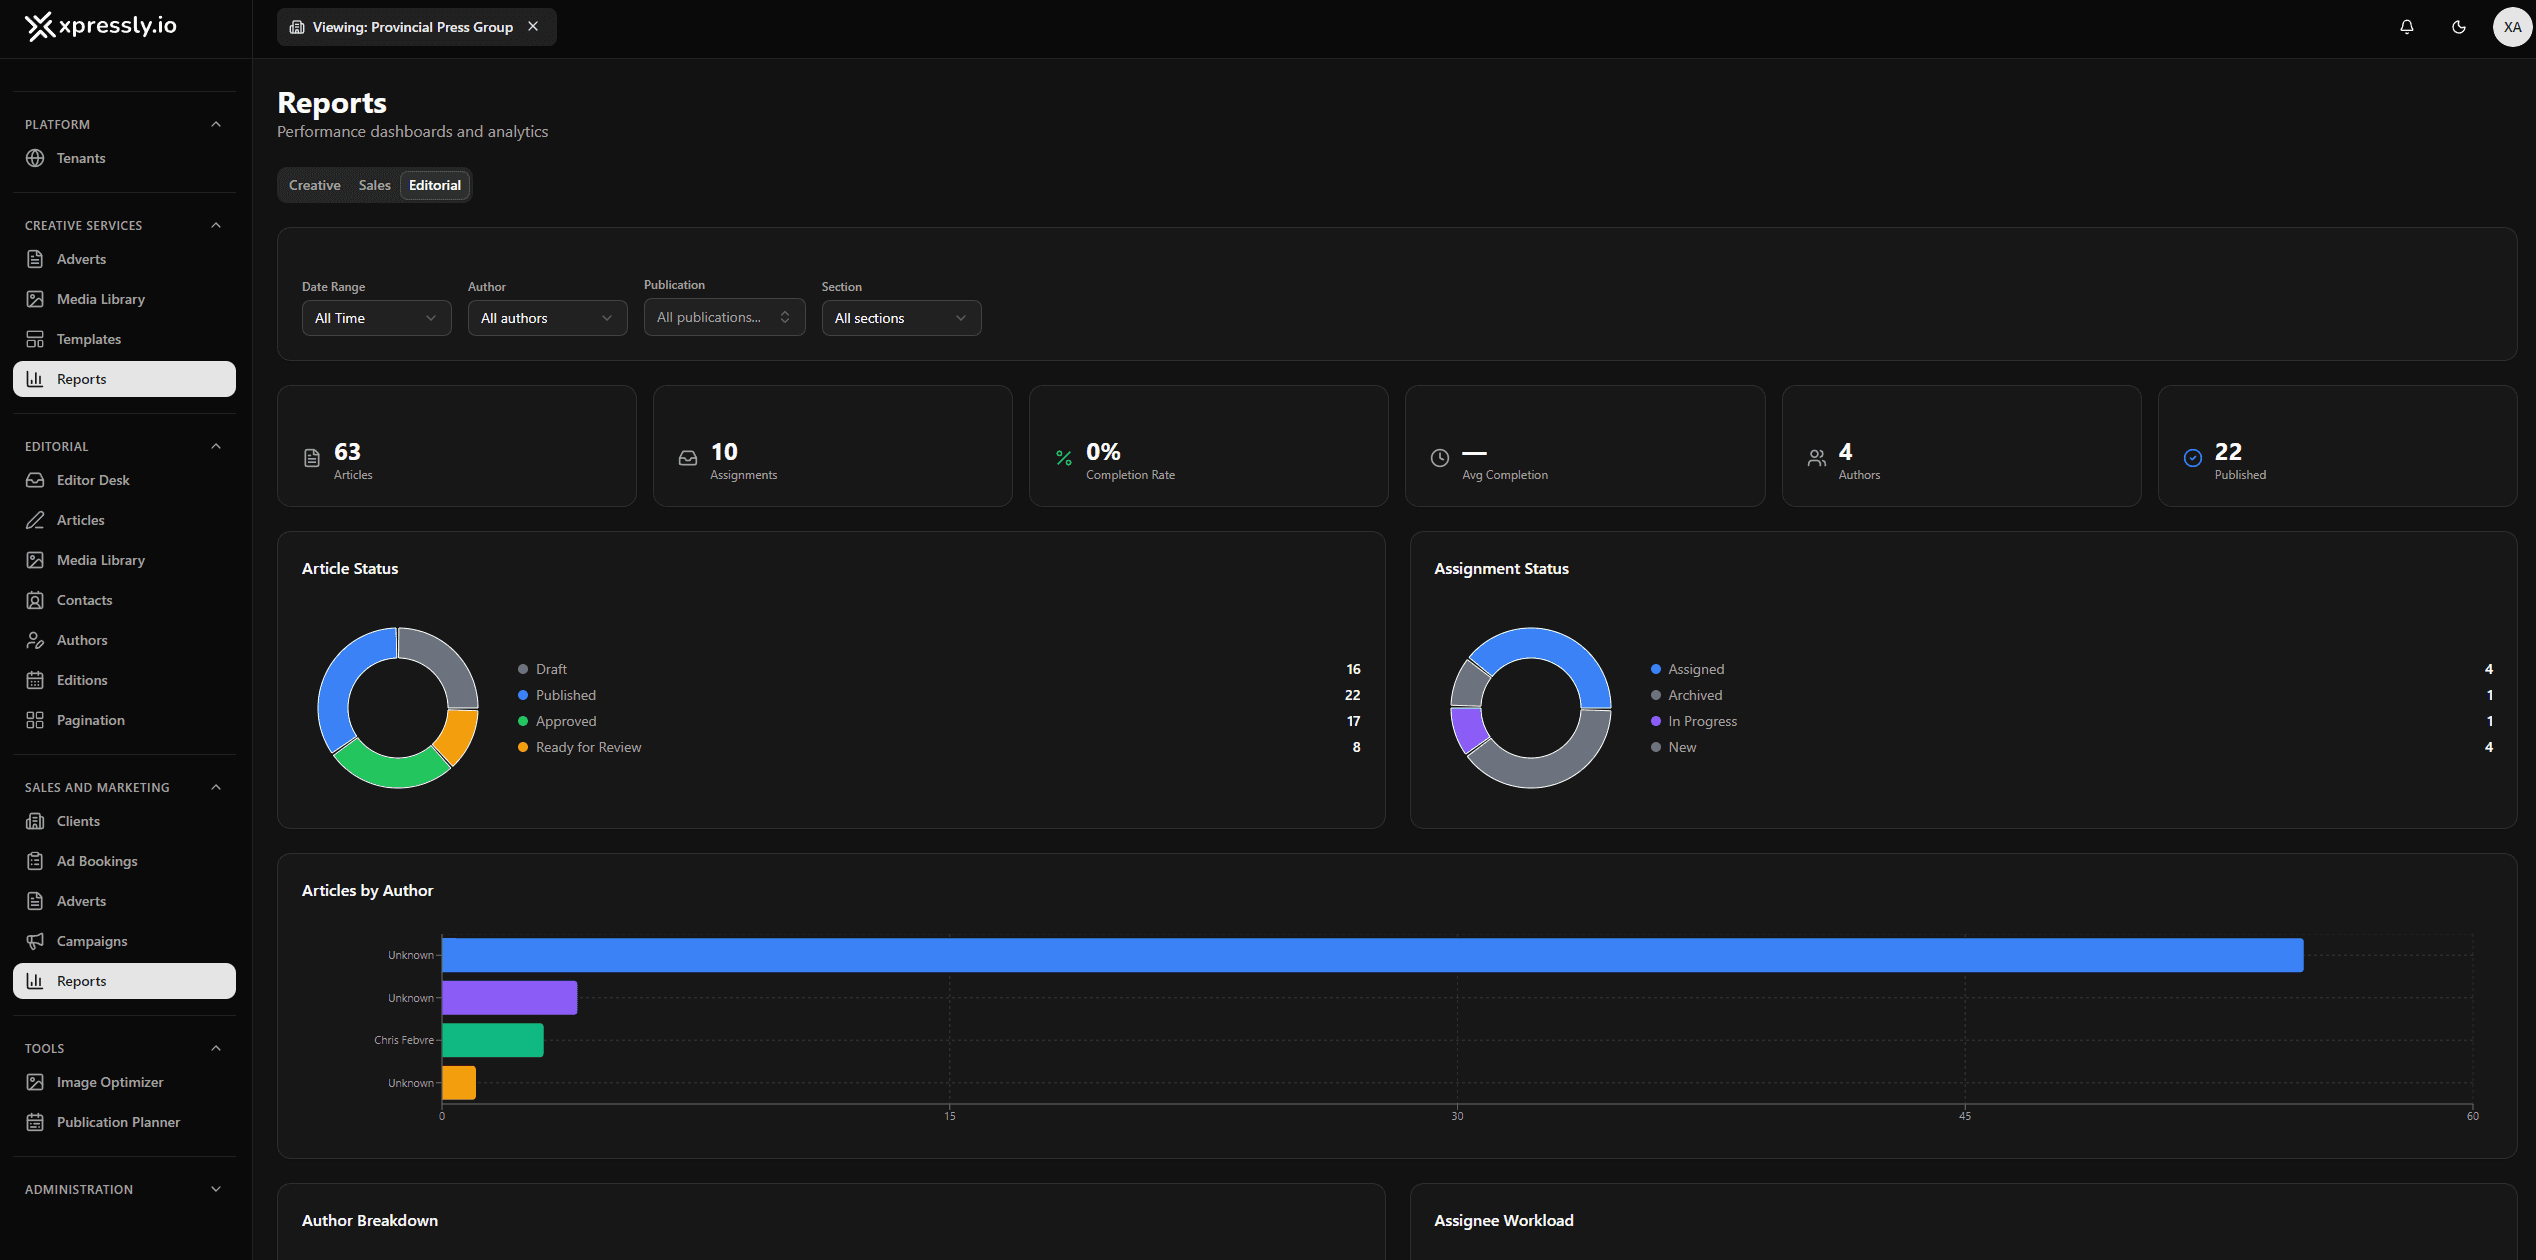
Task: Open the Publication Planner
Action: point(118,1122)
